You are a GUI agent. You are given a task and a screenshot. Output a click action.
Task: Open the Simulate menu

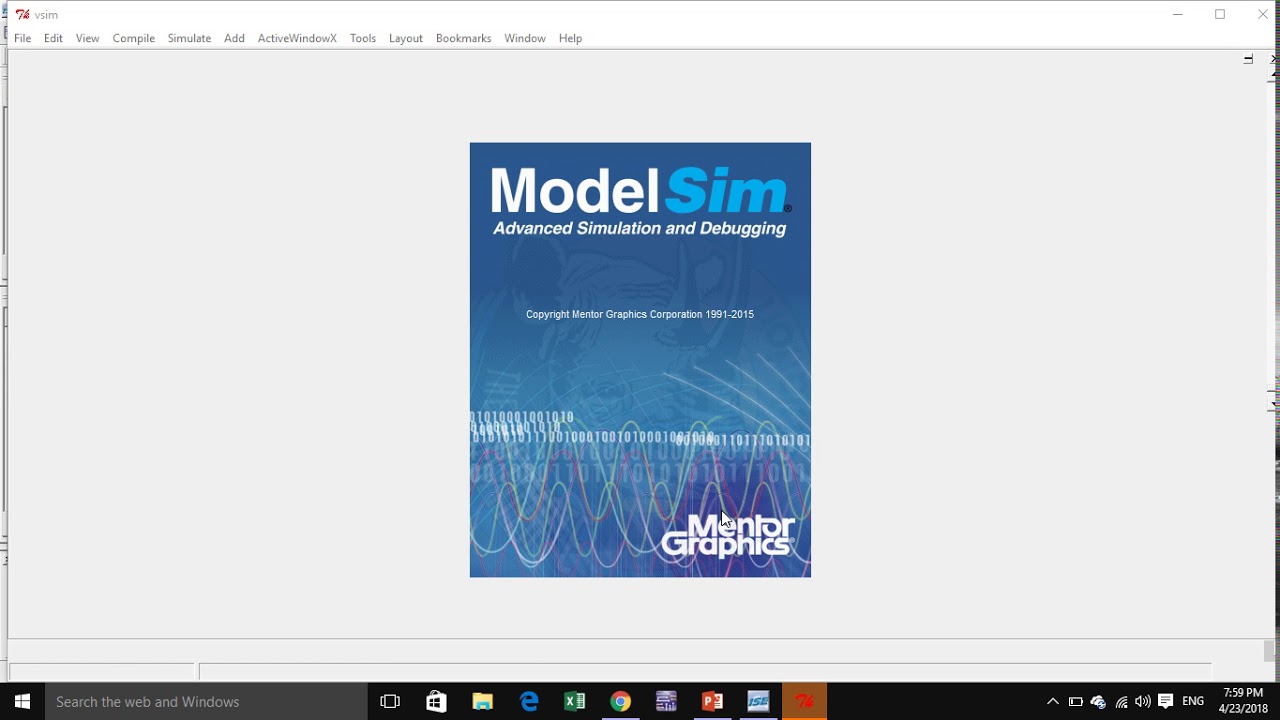(x=189, y=38)
